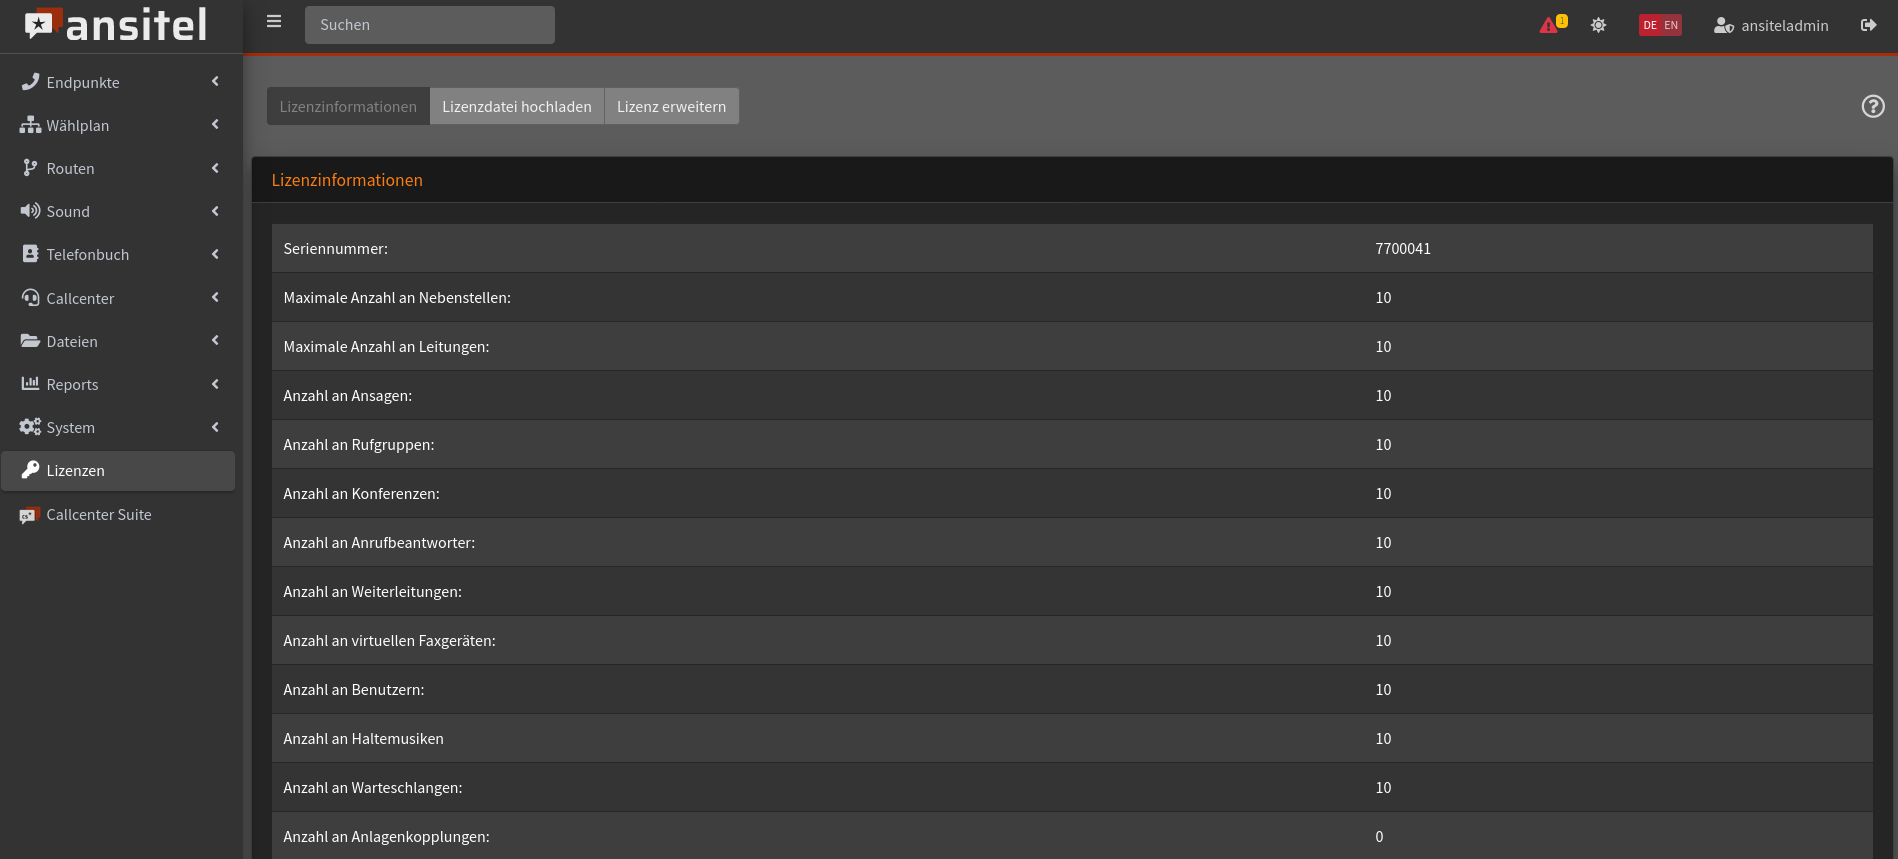Select the Lizenzinformationen tab
Screen dimensions: 1898x859
[x=348, y=106]
